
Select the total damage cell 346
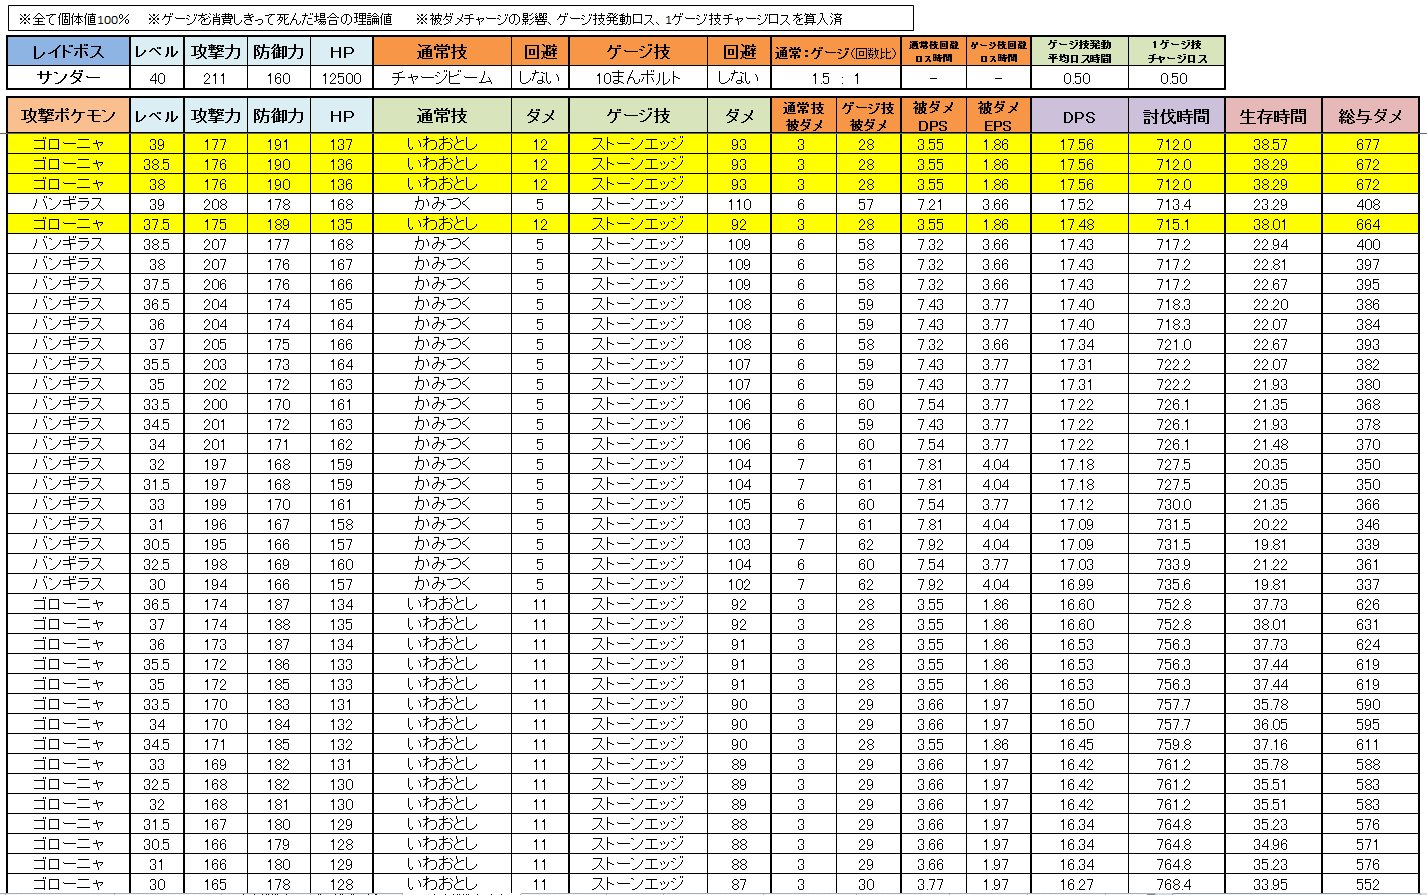point(1370,524)
